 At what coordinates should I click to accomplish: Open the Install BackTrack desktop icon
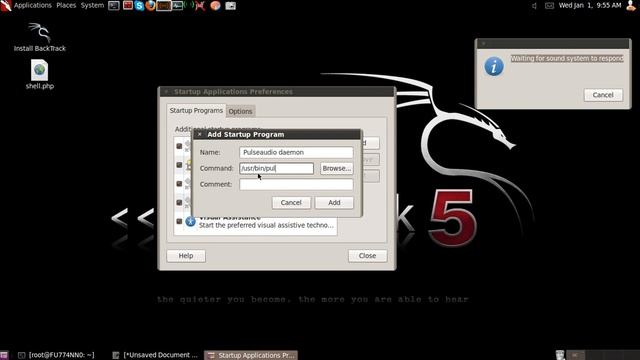pyautogui.click(x=40, y=37)
